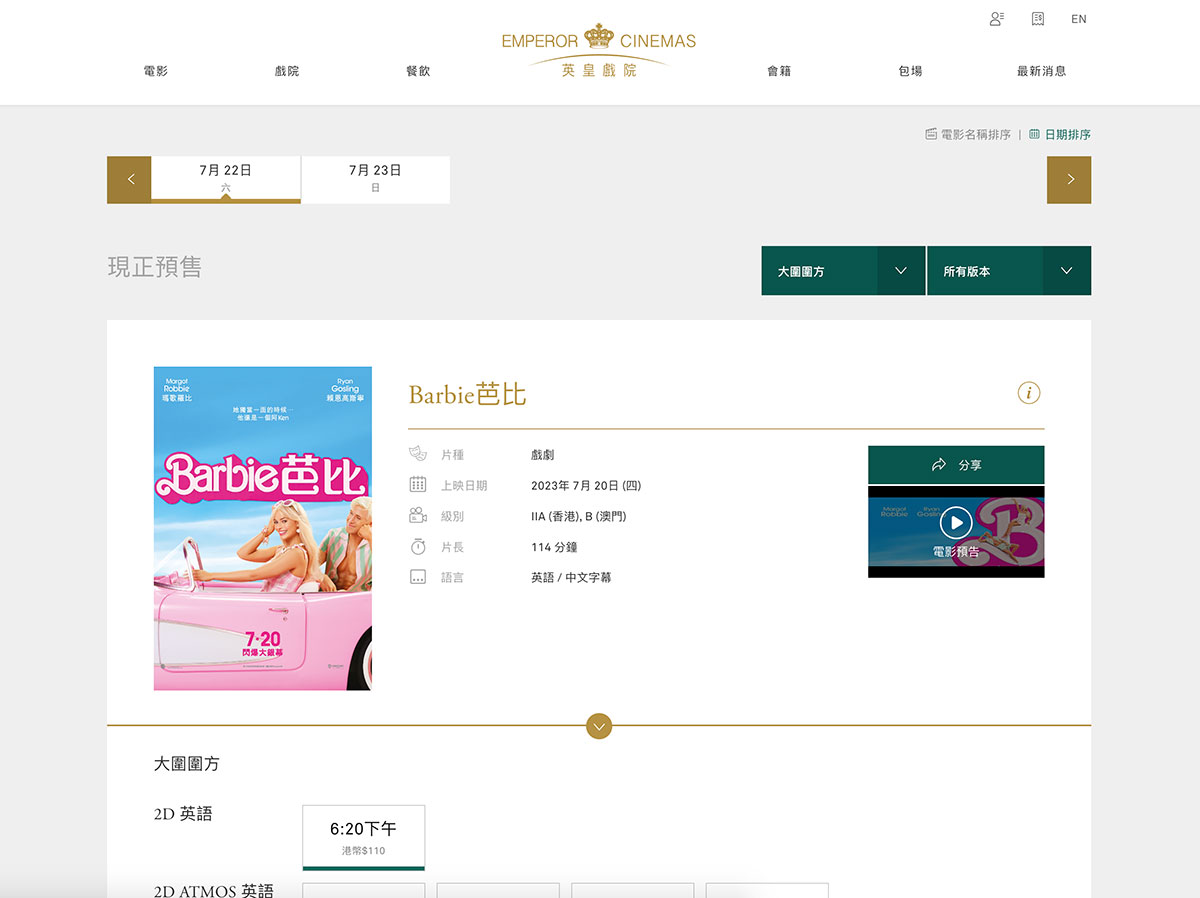Go to next dates arrow
The width and height of the screenshot is (1200, 898).
[x=1069, y=179]
